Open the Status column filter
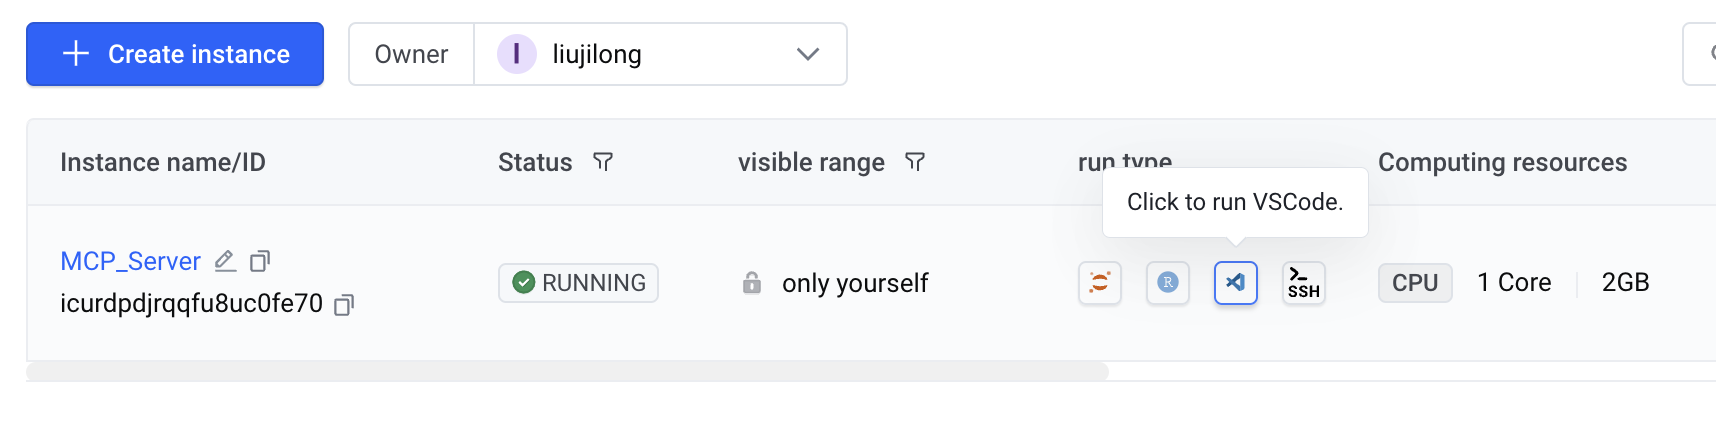This screenshot has height=432, width=1716. point(603,162)
